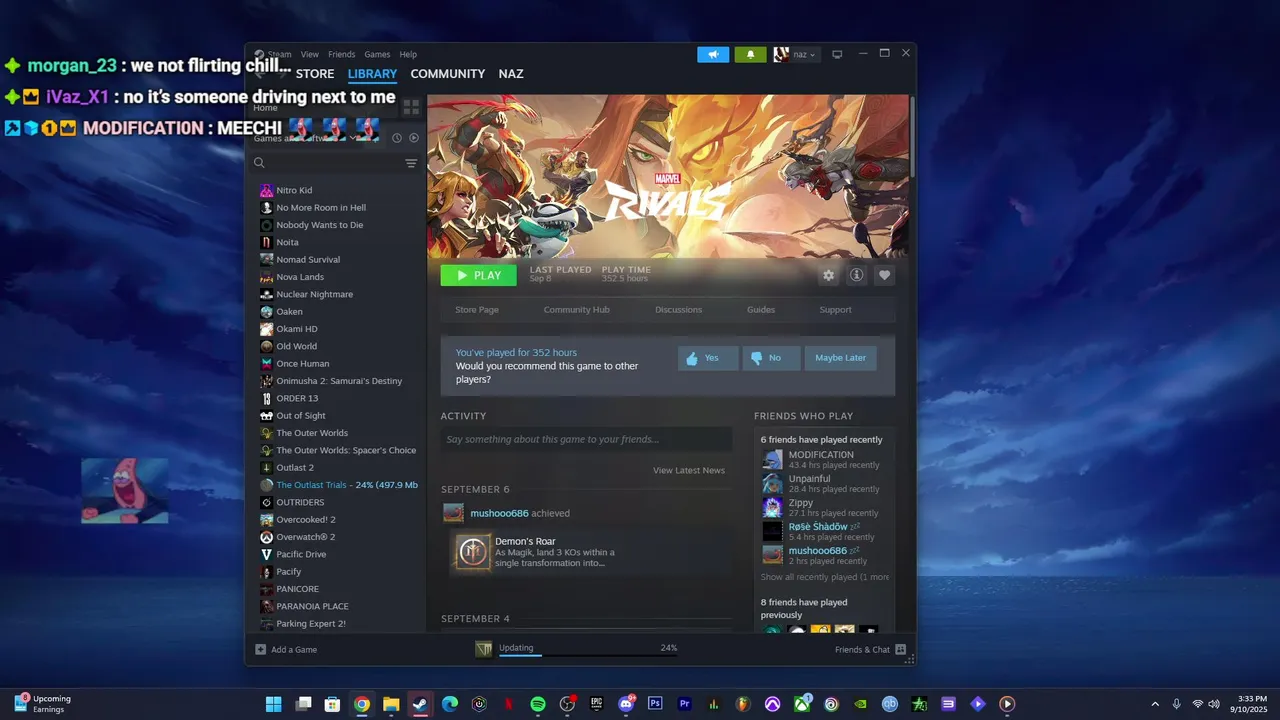Open the Guides link
The width and height of the screenshot is (1280, 720).
(761, 310)
